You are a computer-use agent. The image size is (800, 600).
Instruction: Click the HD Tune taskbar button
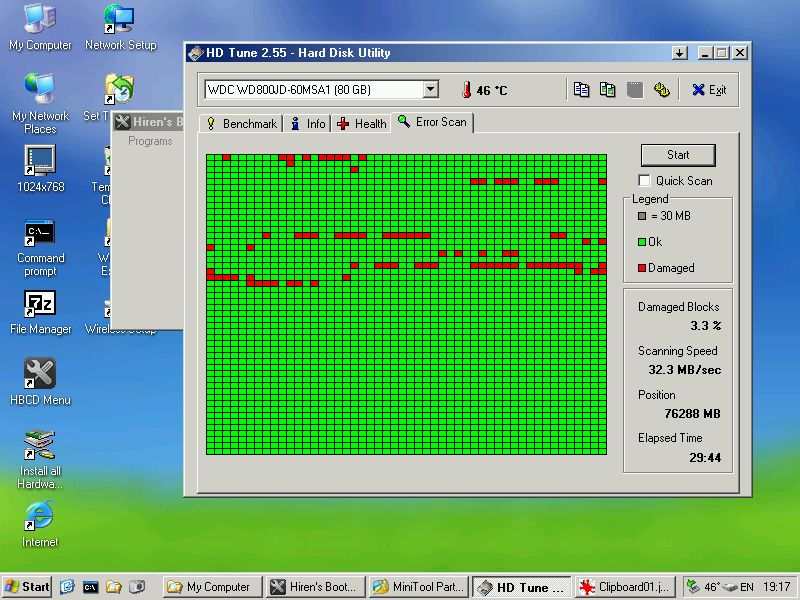point(521,587)
